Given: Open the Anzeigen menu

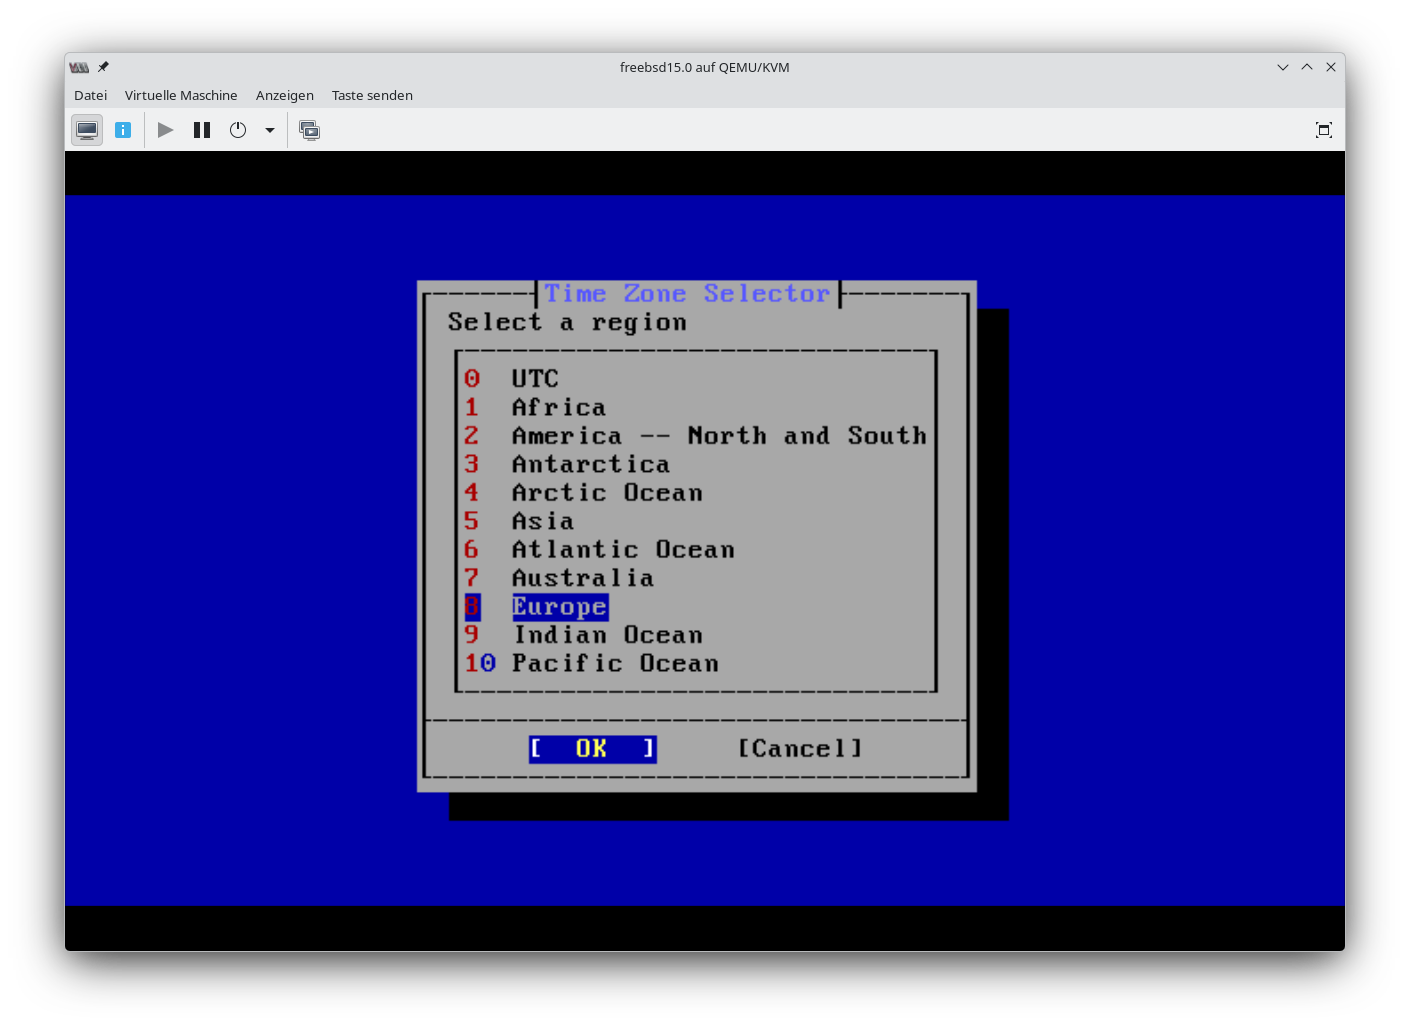Looking at the screenshot, I should click(284, 95).
